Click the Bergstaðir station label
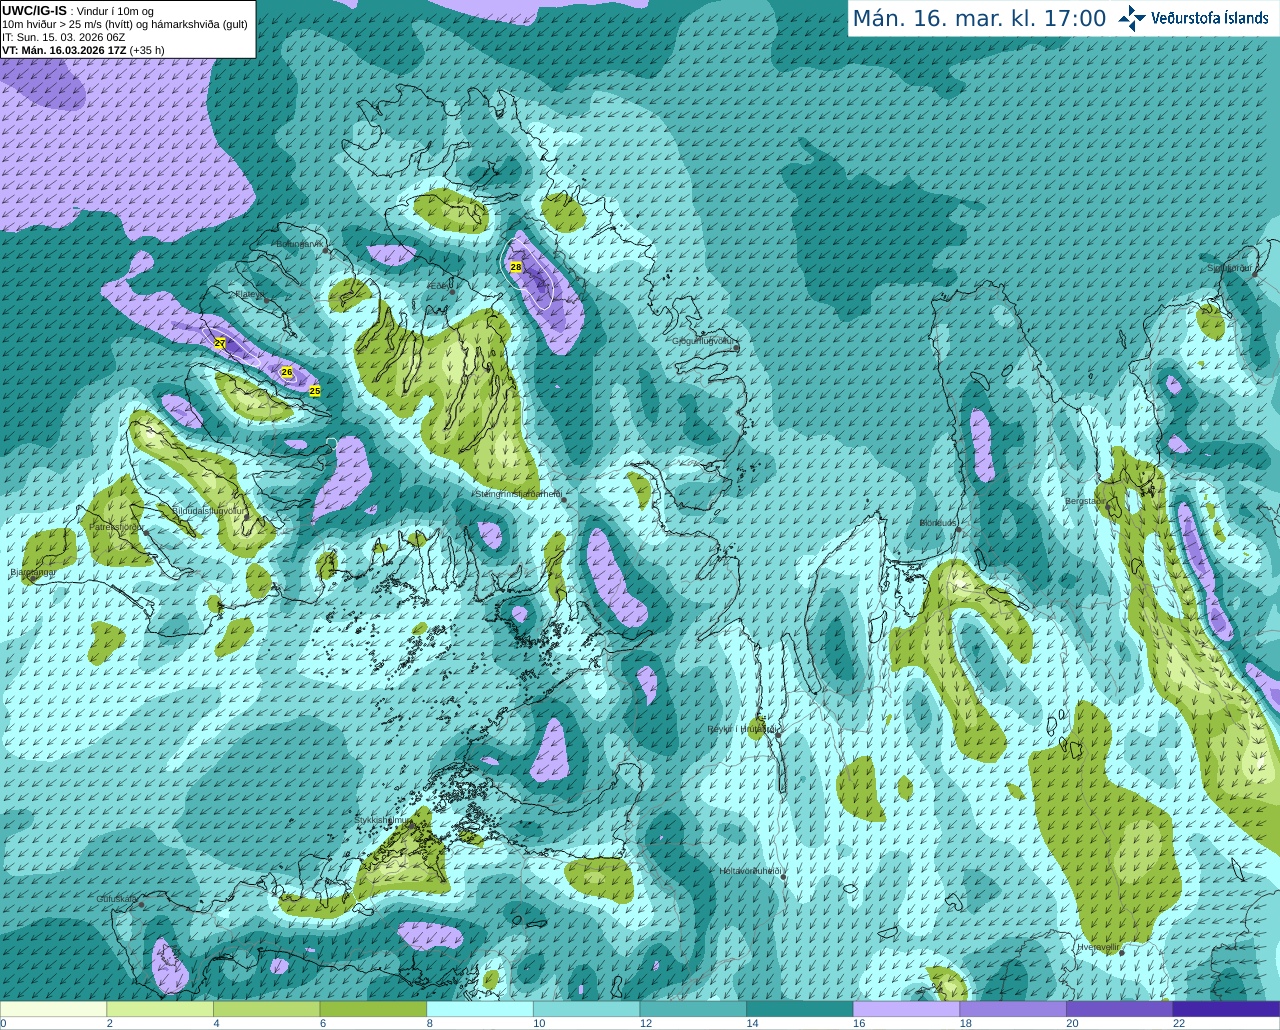 (1086, 501)
